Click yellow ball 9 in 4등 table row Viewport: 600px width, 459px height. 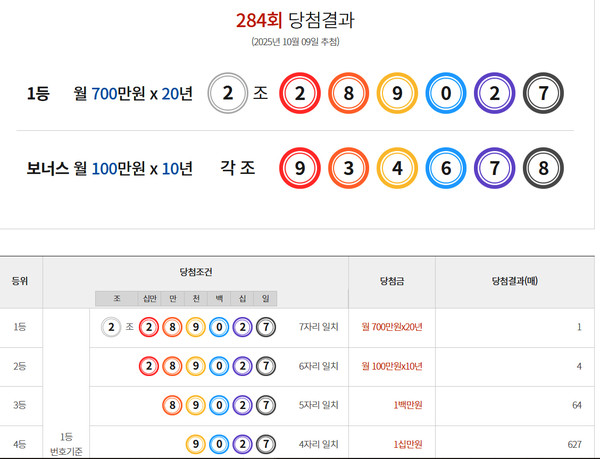coord(196,444)
